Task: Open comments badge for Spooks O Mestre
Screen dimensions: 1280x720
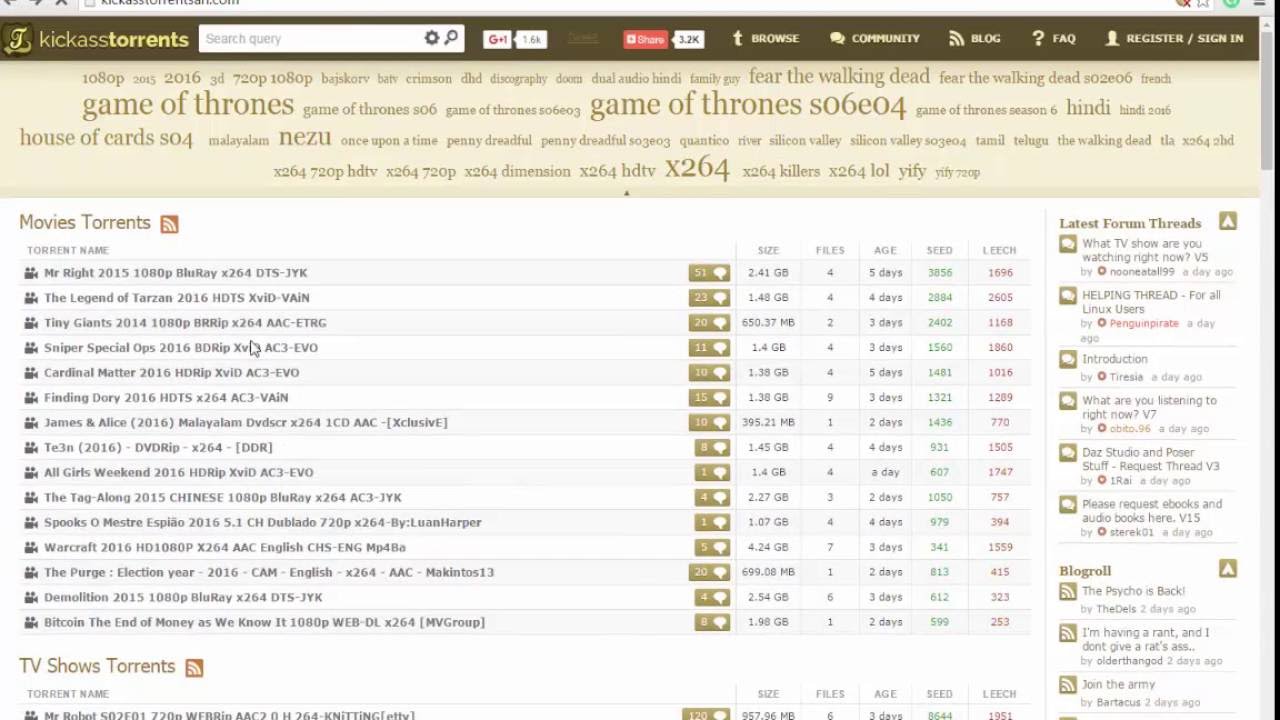Action: tap(712, 522)
